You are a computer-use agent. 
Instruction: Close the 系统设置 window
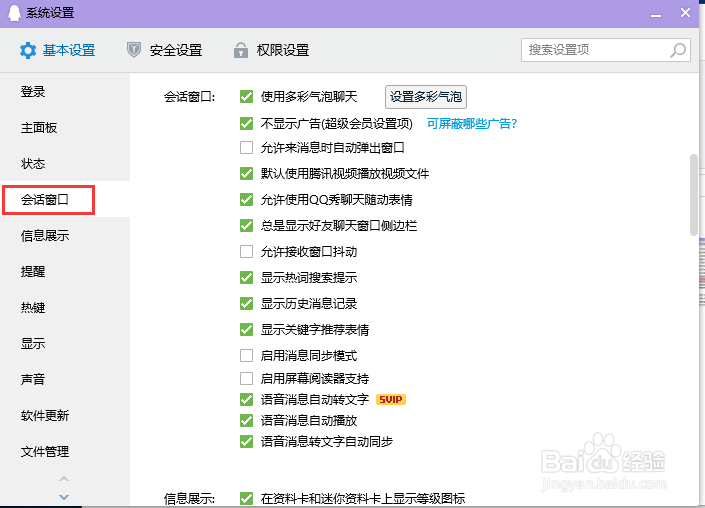coord(685,13)
